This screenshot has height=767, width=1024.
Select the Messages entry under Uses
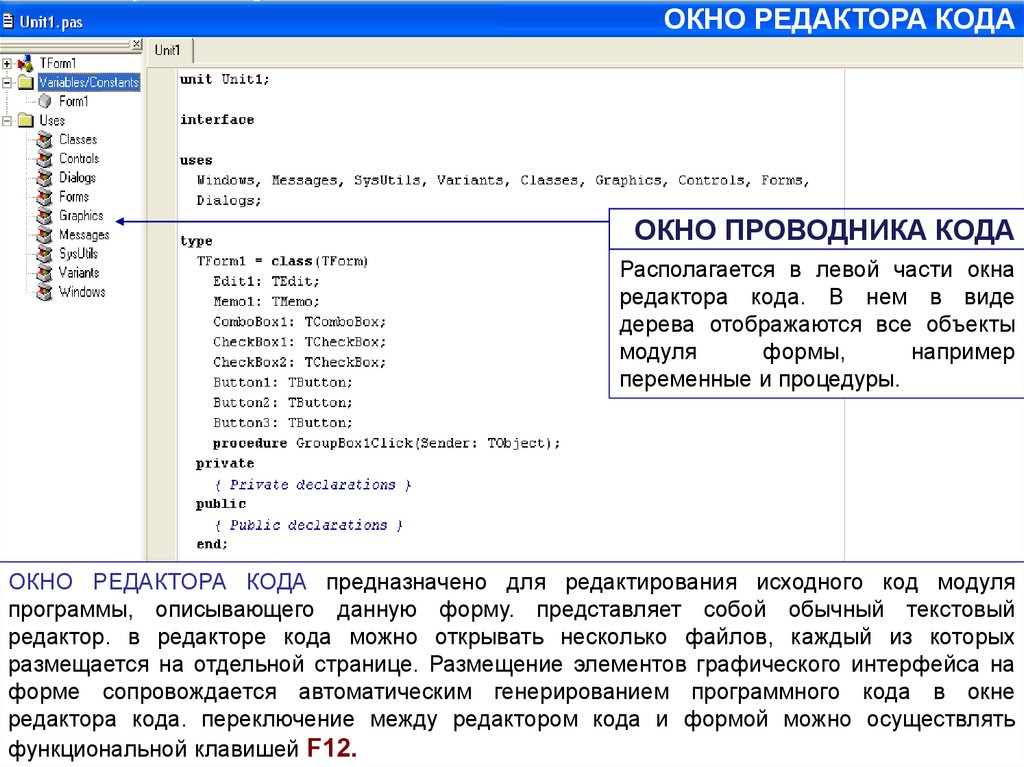84,235
